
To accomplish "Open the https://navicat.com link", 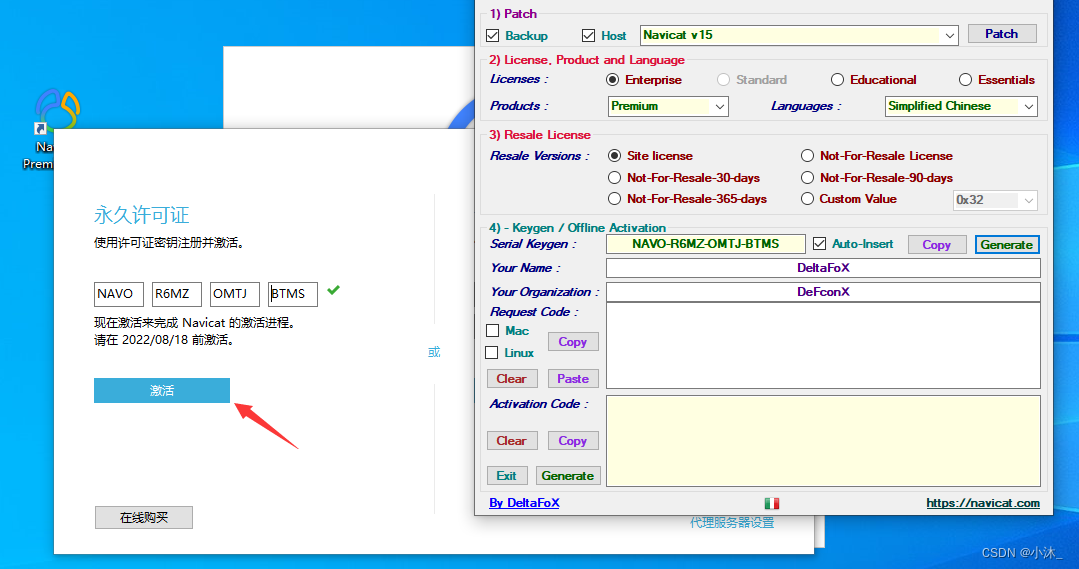I will [983, 503].
